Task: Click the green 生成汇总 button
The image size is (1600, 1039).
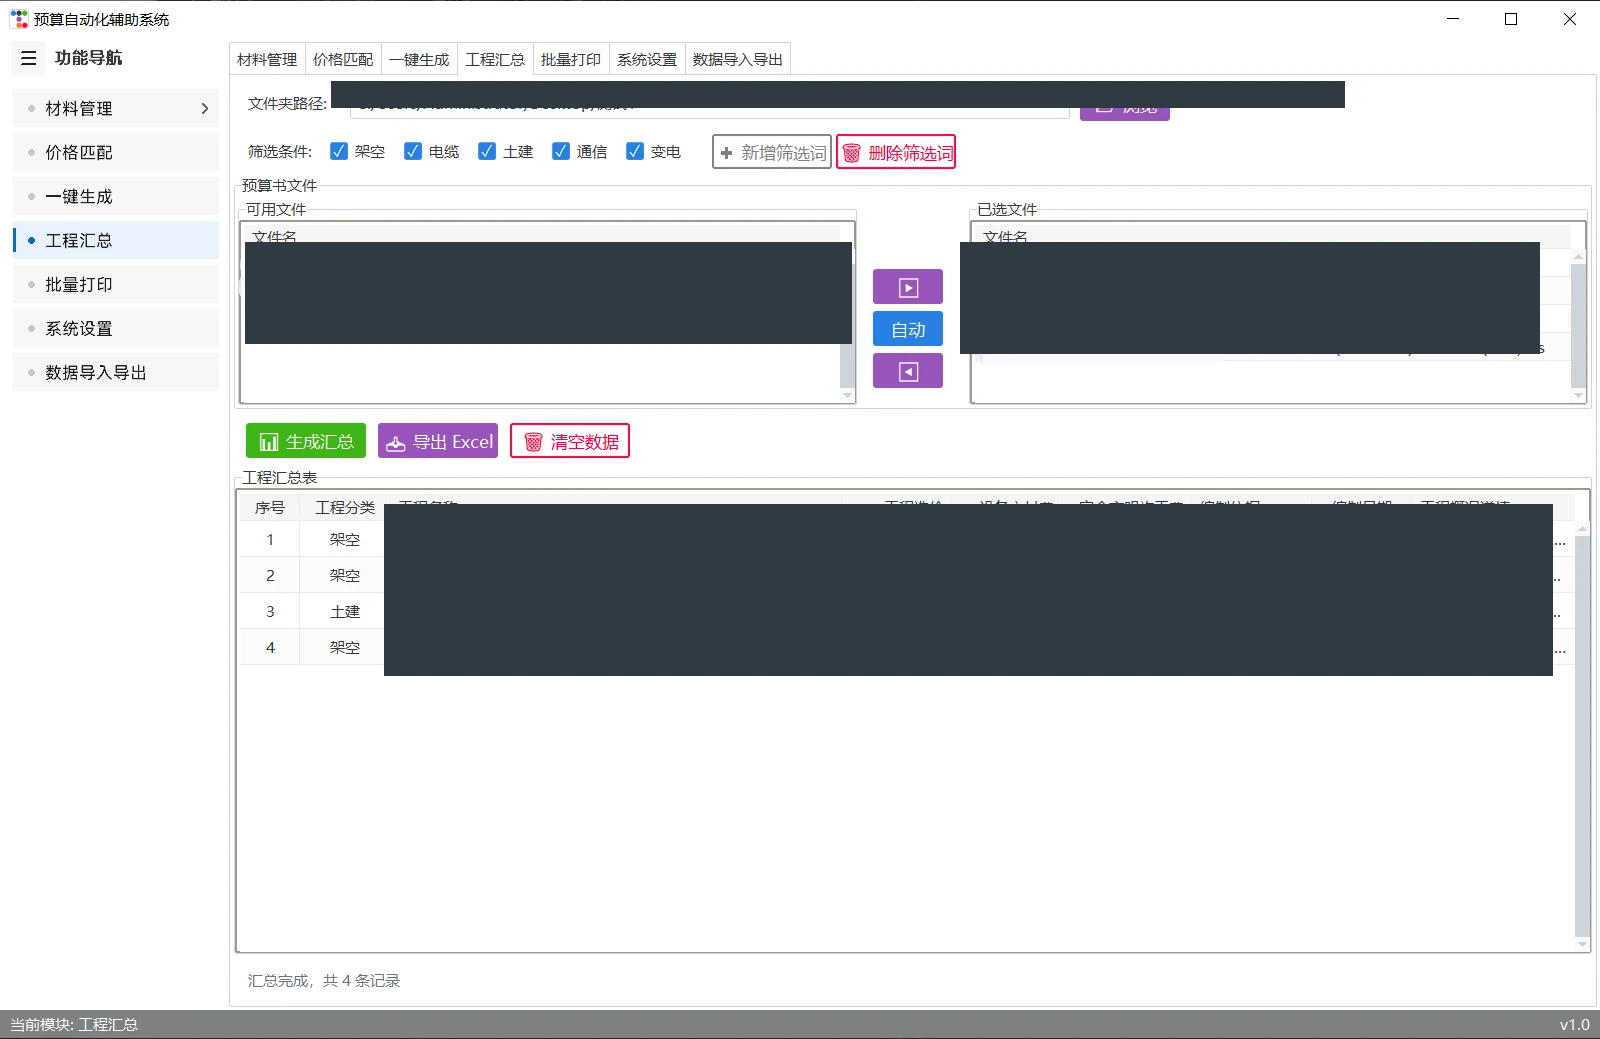Action: coord(306,441)
